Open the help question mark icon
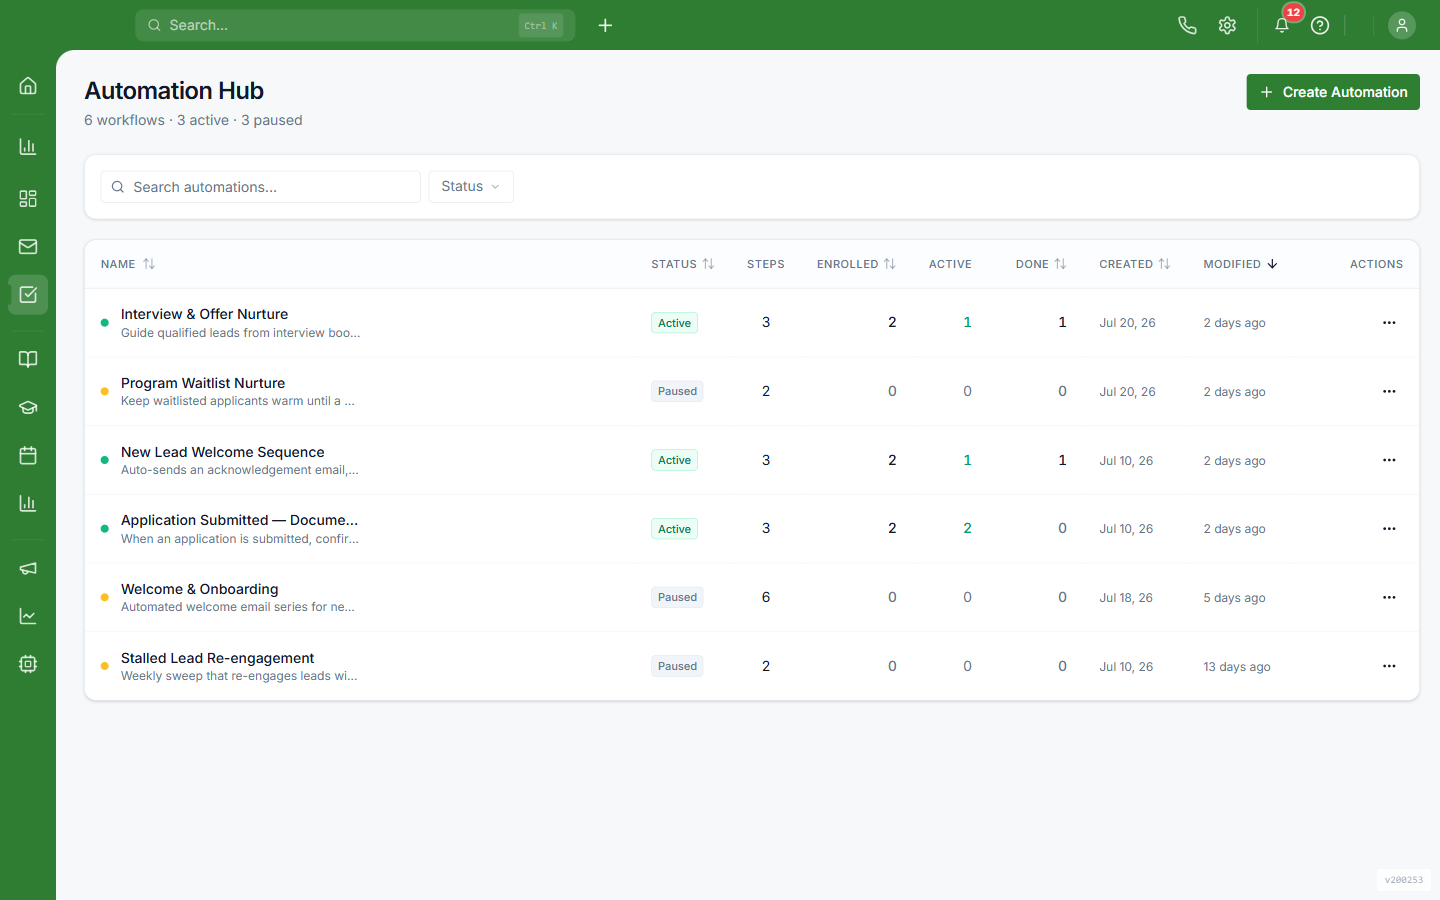The image size is (1440, 900). (1320, 25)
